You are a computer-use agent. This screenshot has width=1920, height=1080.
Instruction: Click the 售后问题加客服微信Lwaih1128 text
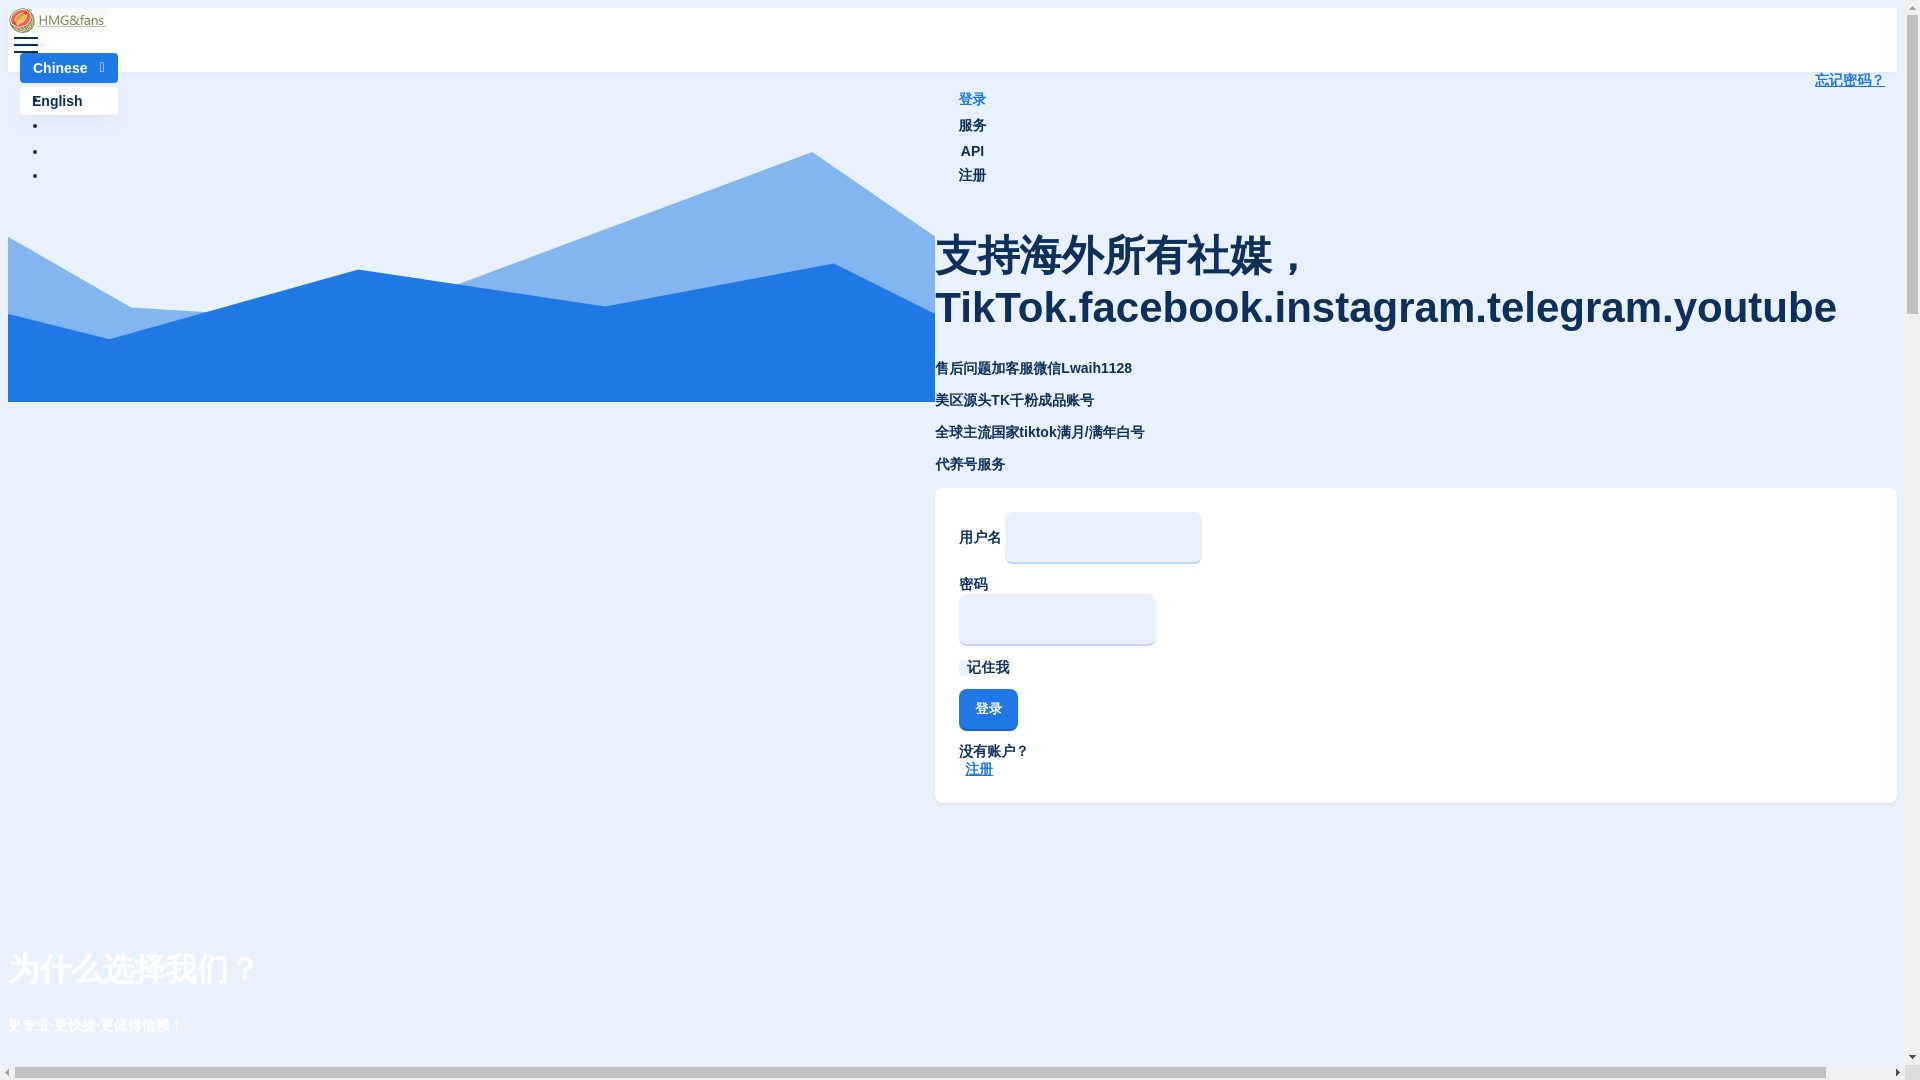coord(1033,368)
